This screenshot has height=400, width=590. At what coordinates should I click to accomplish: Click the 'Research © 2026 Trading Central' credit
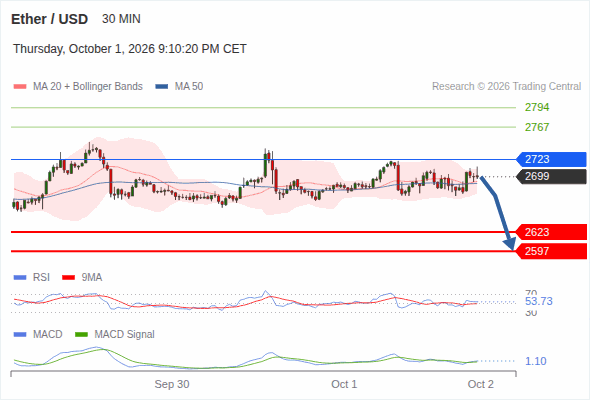[506, 87]
